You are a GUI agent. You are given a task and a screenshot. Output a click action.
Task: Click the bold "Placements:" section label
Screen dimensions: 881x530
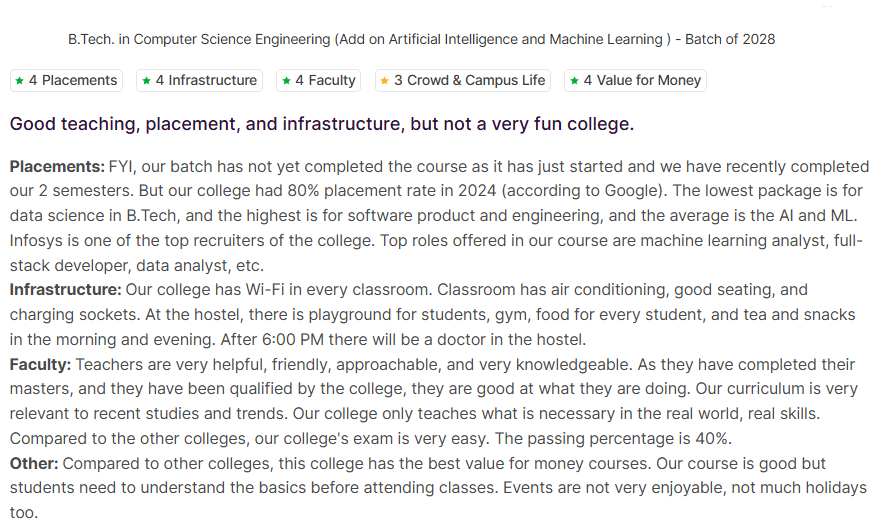pyautogui.click(x=57, y=166)
